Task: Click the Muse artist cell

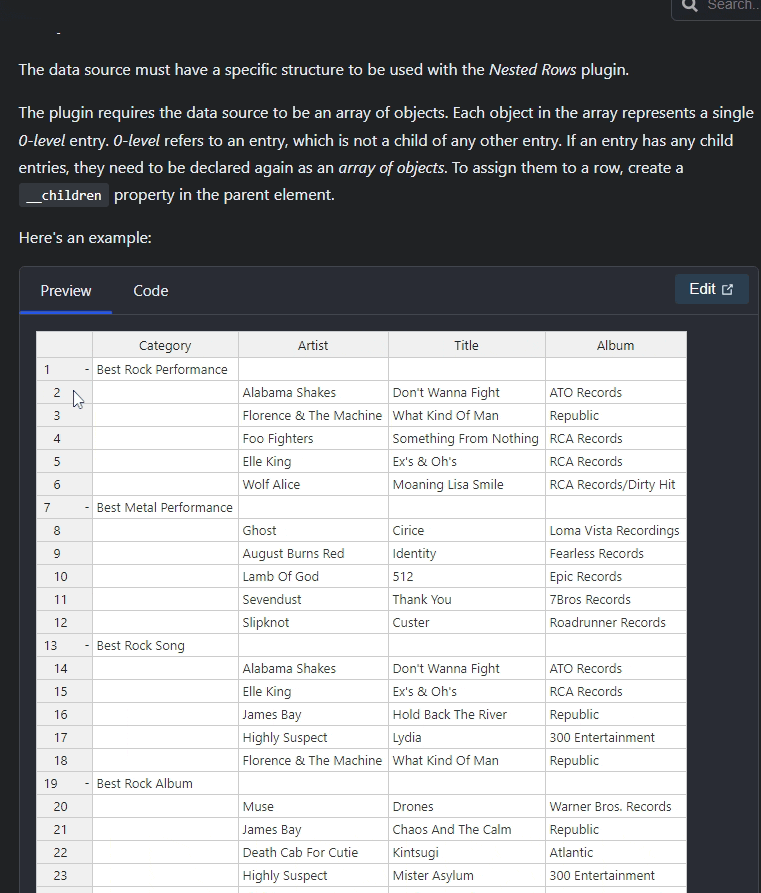Action: (x=313, y=806)
